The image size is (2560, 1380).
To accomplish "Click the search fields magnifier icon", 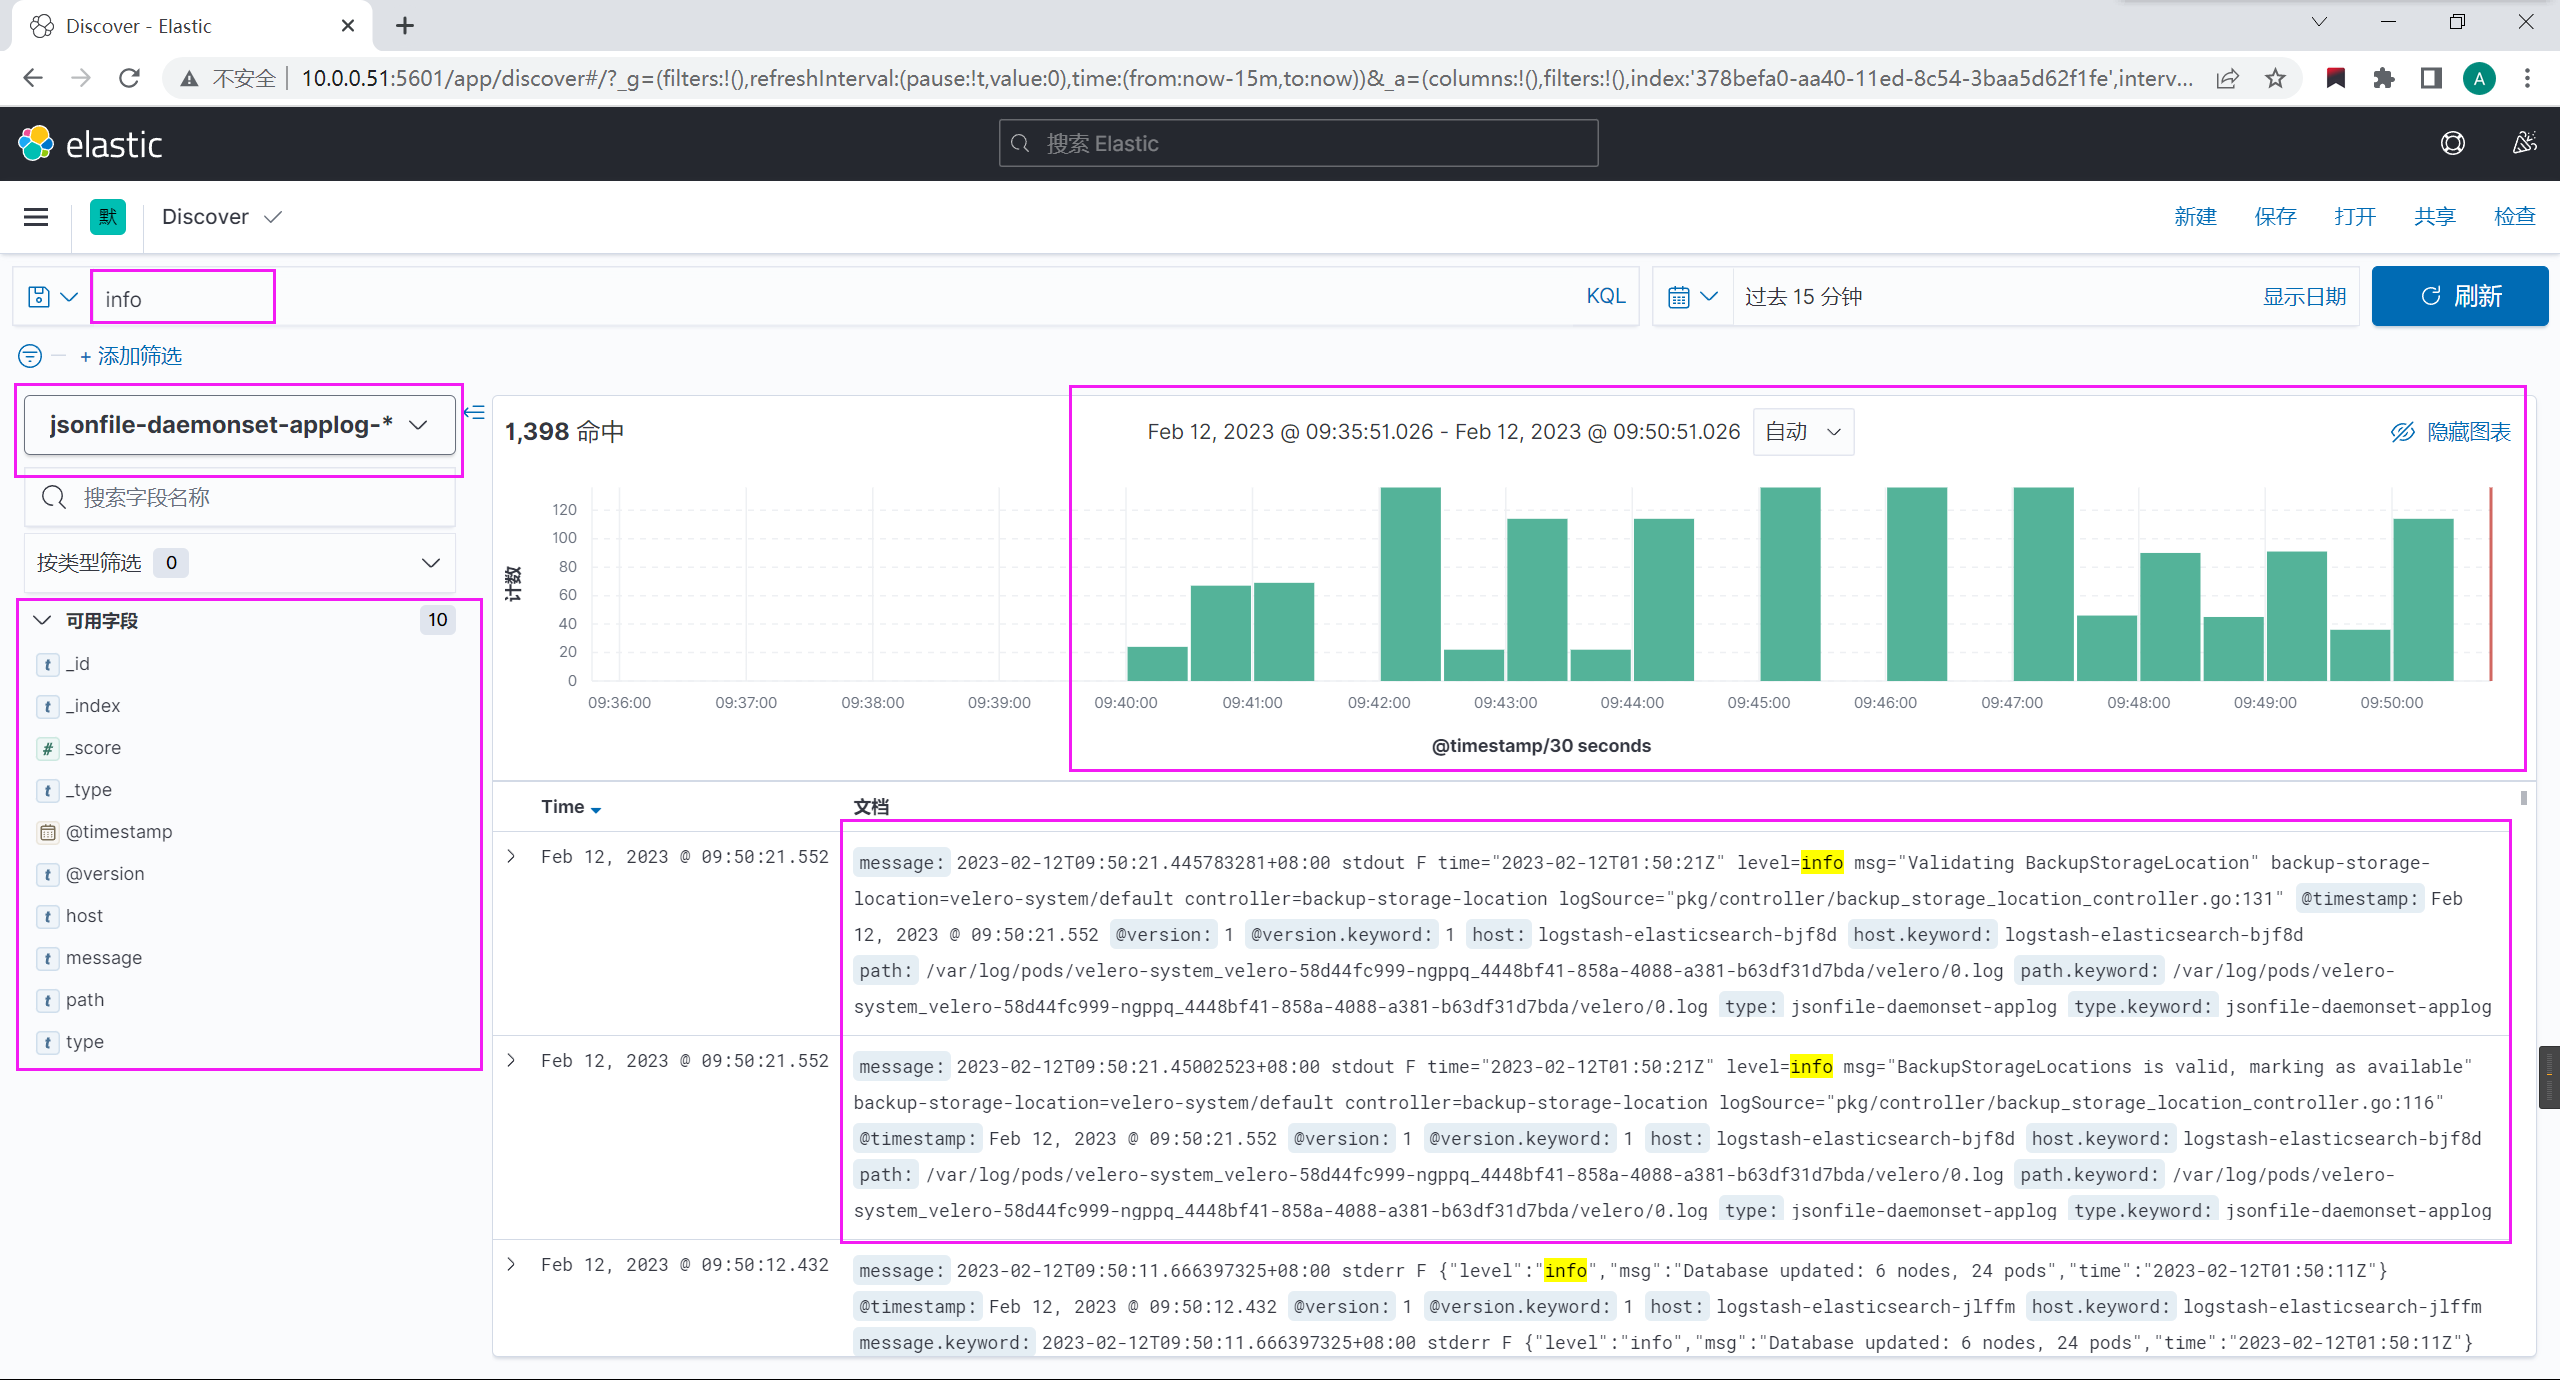I will (54, 497).
